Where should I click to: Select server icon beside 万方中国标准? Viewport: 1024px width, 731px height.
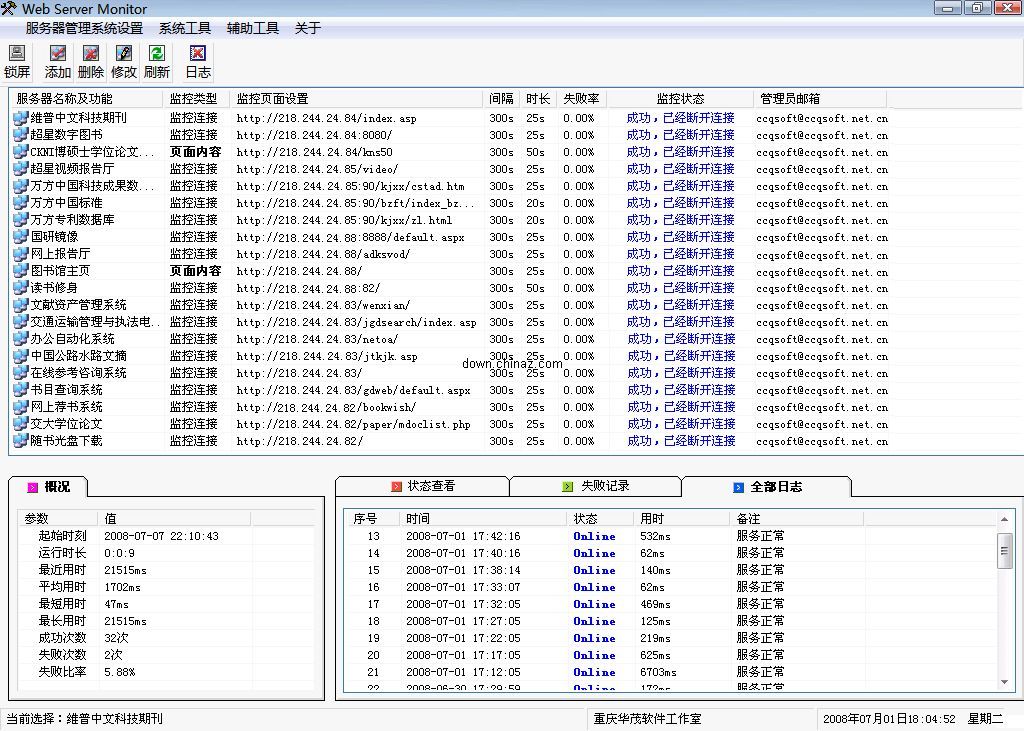(x=20, y=203)
